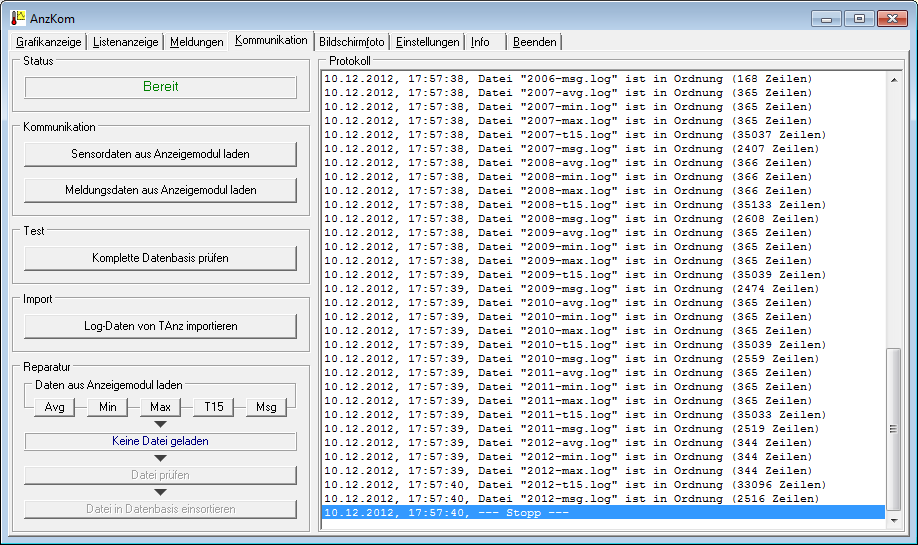Select the Bildschirmfoto tab
This screenshot has width=918, height=545.
351,42
